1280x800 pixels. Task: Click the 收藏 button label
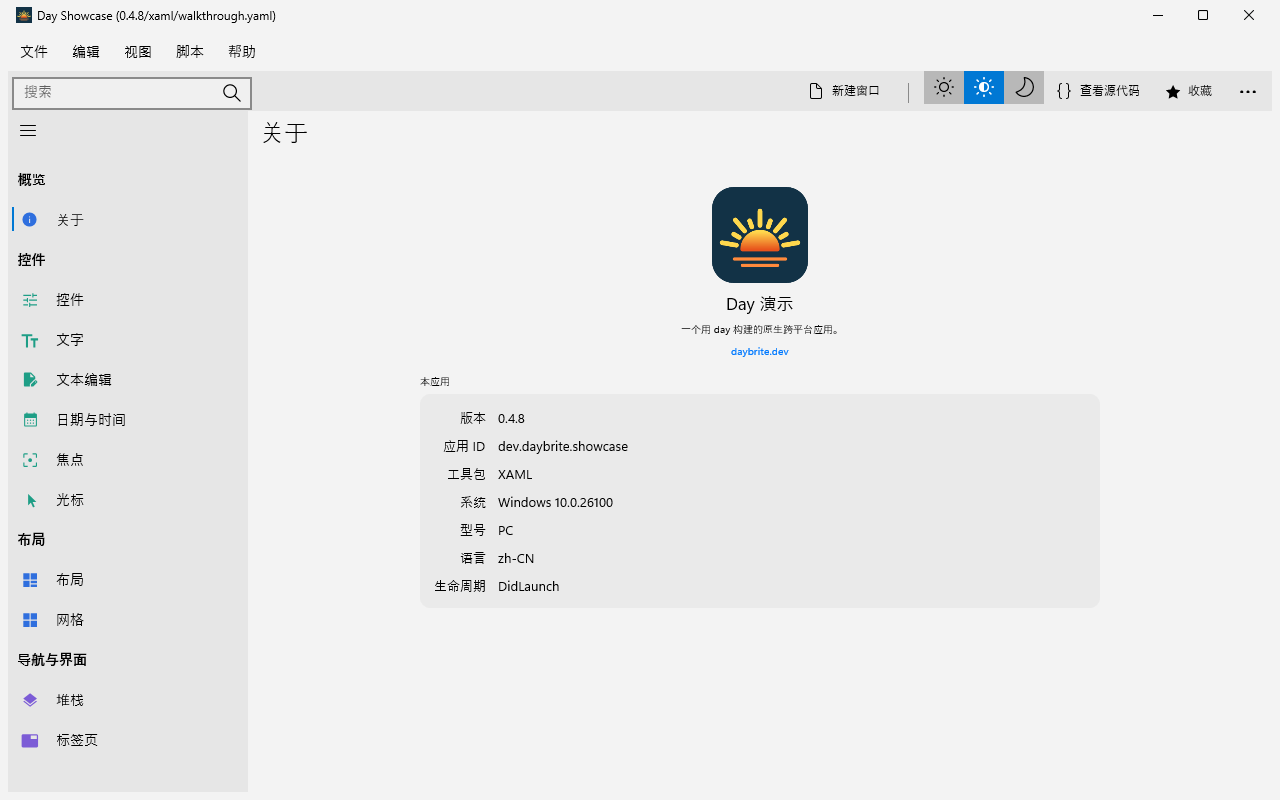click(1200, 91)
